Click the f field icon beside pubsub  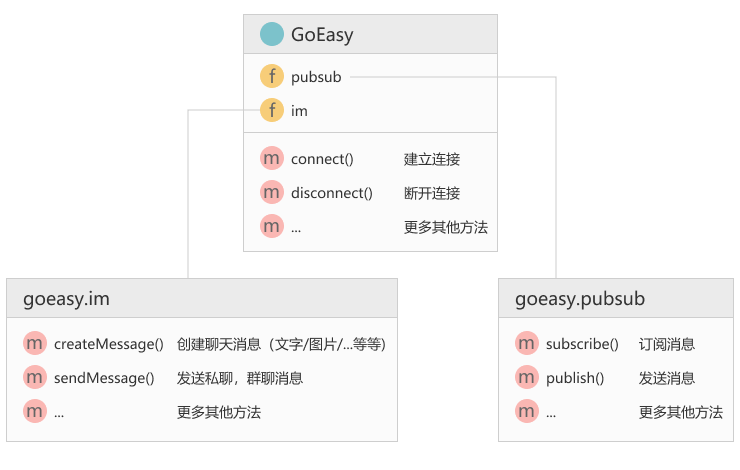tap(272, 76)
